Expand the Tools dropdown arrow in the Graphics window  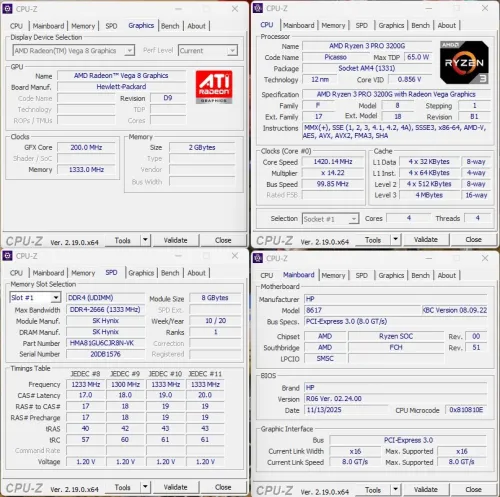click(145, 240)
